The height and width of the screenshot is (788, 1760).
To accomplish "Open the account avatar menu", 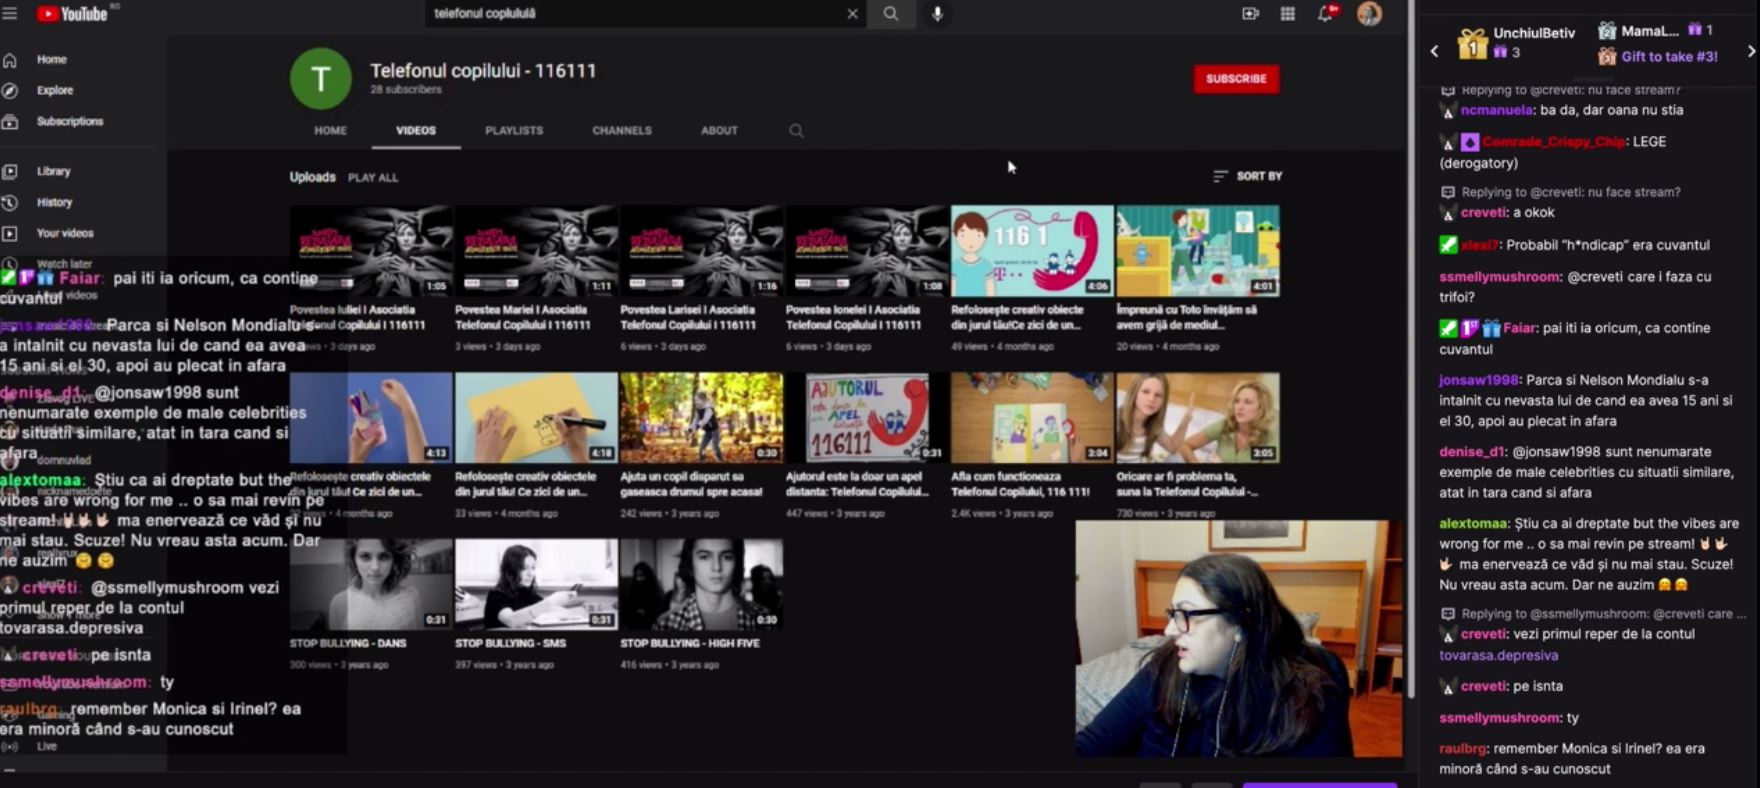I will 1369,13.
